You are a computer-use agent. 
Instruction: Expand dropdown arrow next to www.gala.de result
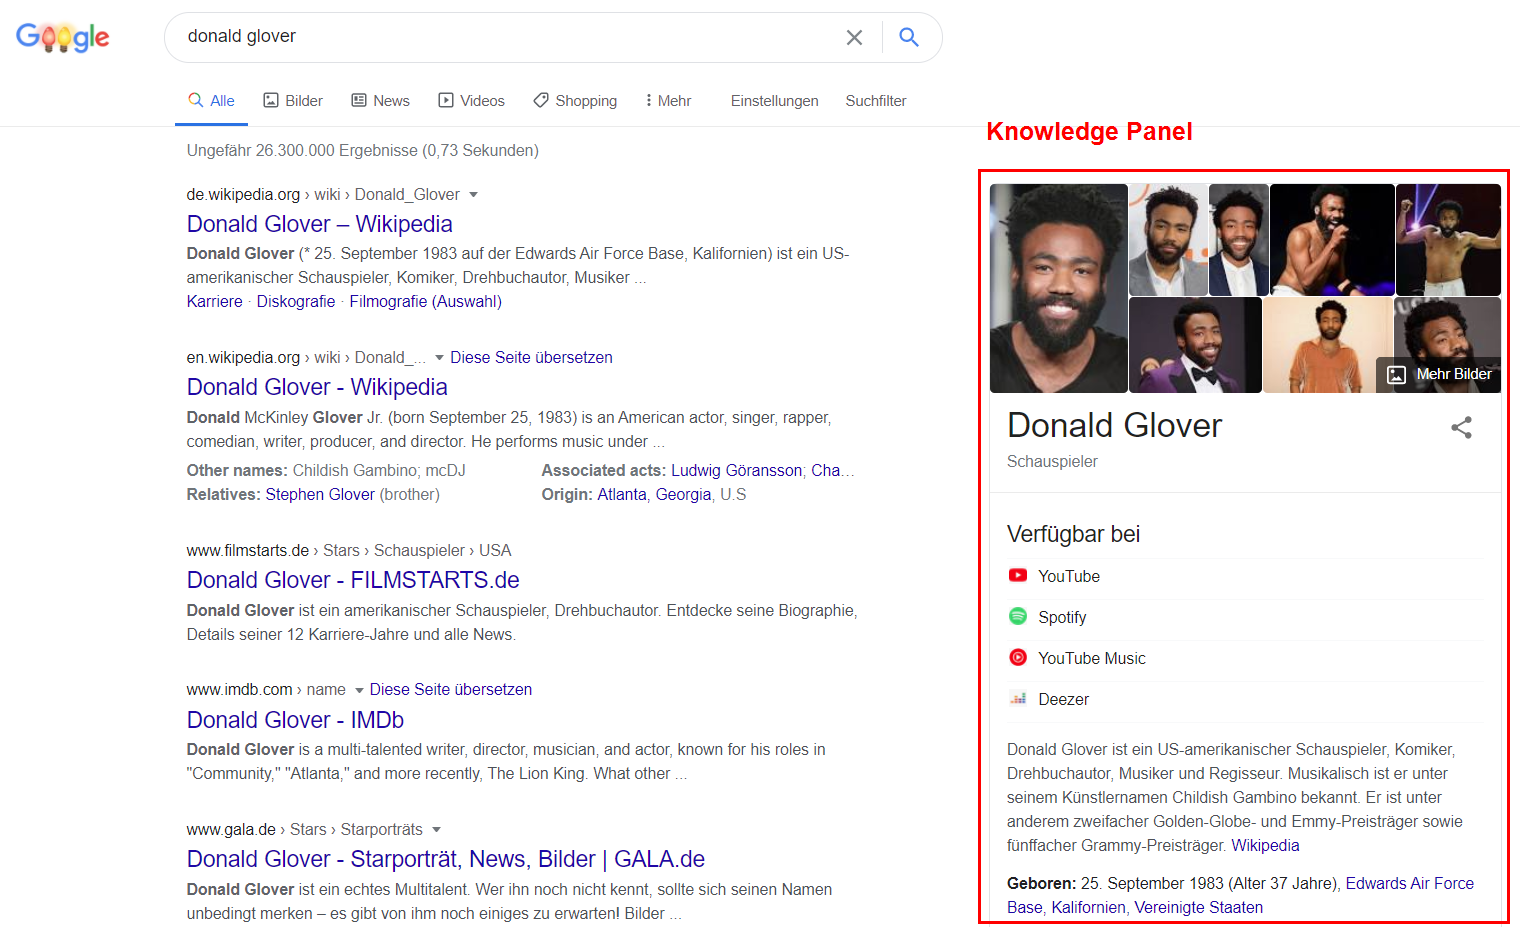point(436,830)
